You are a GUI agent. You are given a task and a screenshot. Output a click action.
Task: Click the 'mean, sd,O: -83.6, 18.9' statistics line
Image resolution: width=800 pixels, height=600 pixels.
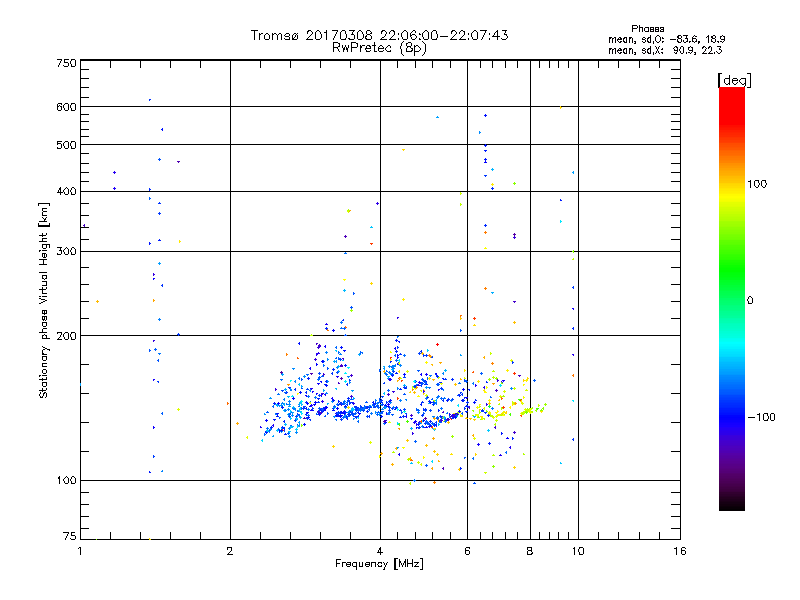click(666, 39)
